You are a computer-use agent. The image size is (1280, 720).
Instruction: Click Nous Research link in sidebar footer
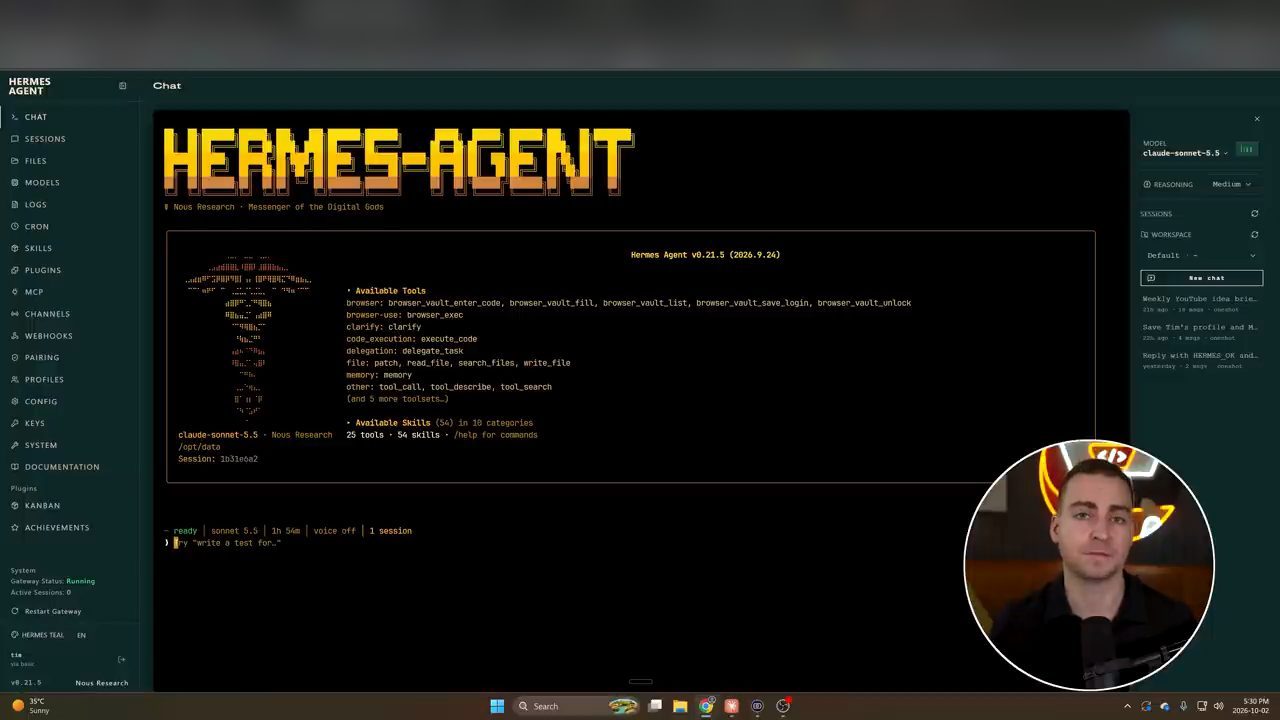101,683
